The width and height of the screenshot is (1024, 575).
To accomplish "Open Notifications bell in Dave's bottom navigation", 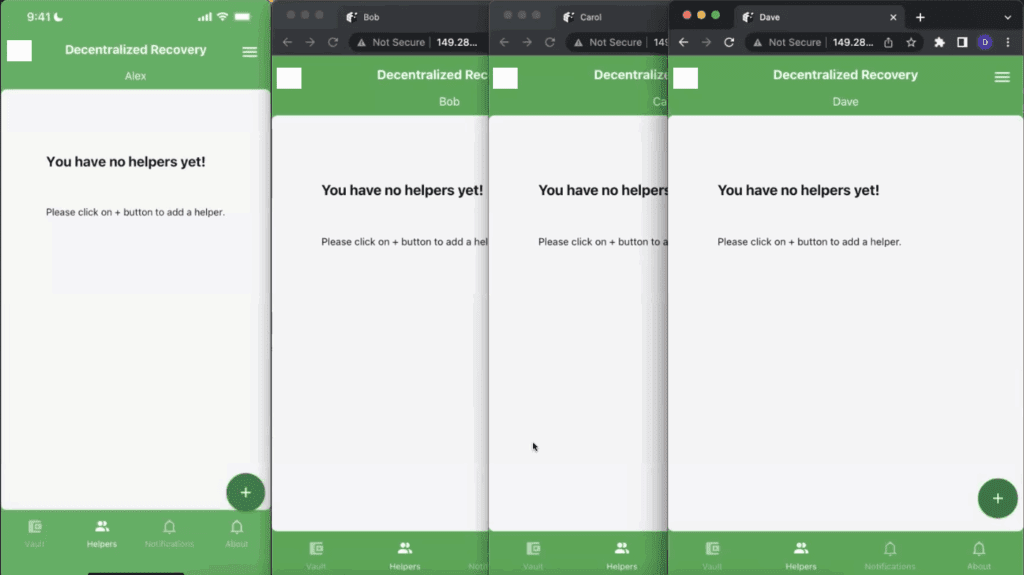I will click(x=890, y=553).
